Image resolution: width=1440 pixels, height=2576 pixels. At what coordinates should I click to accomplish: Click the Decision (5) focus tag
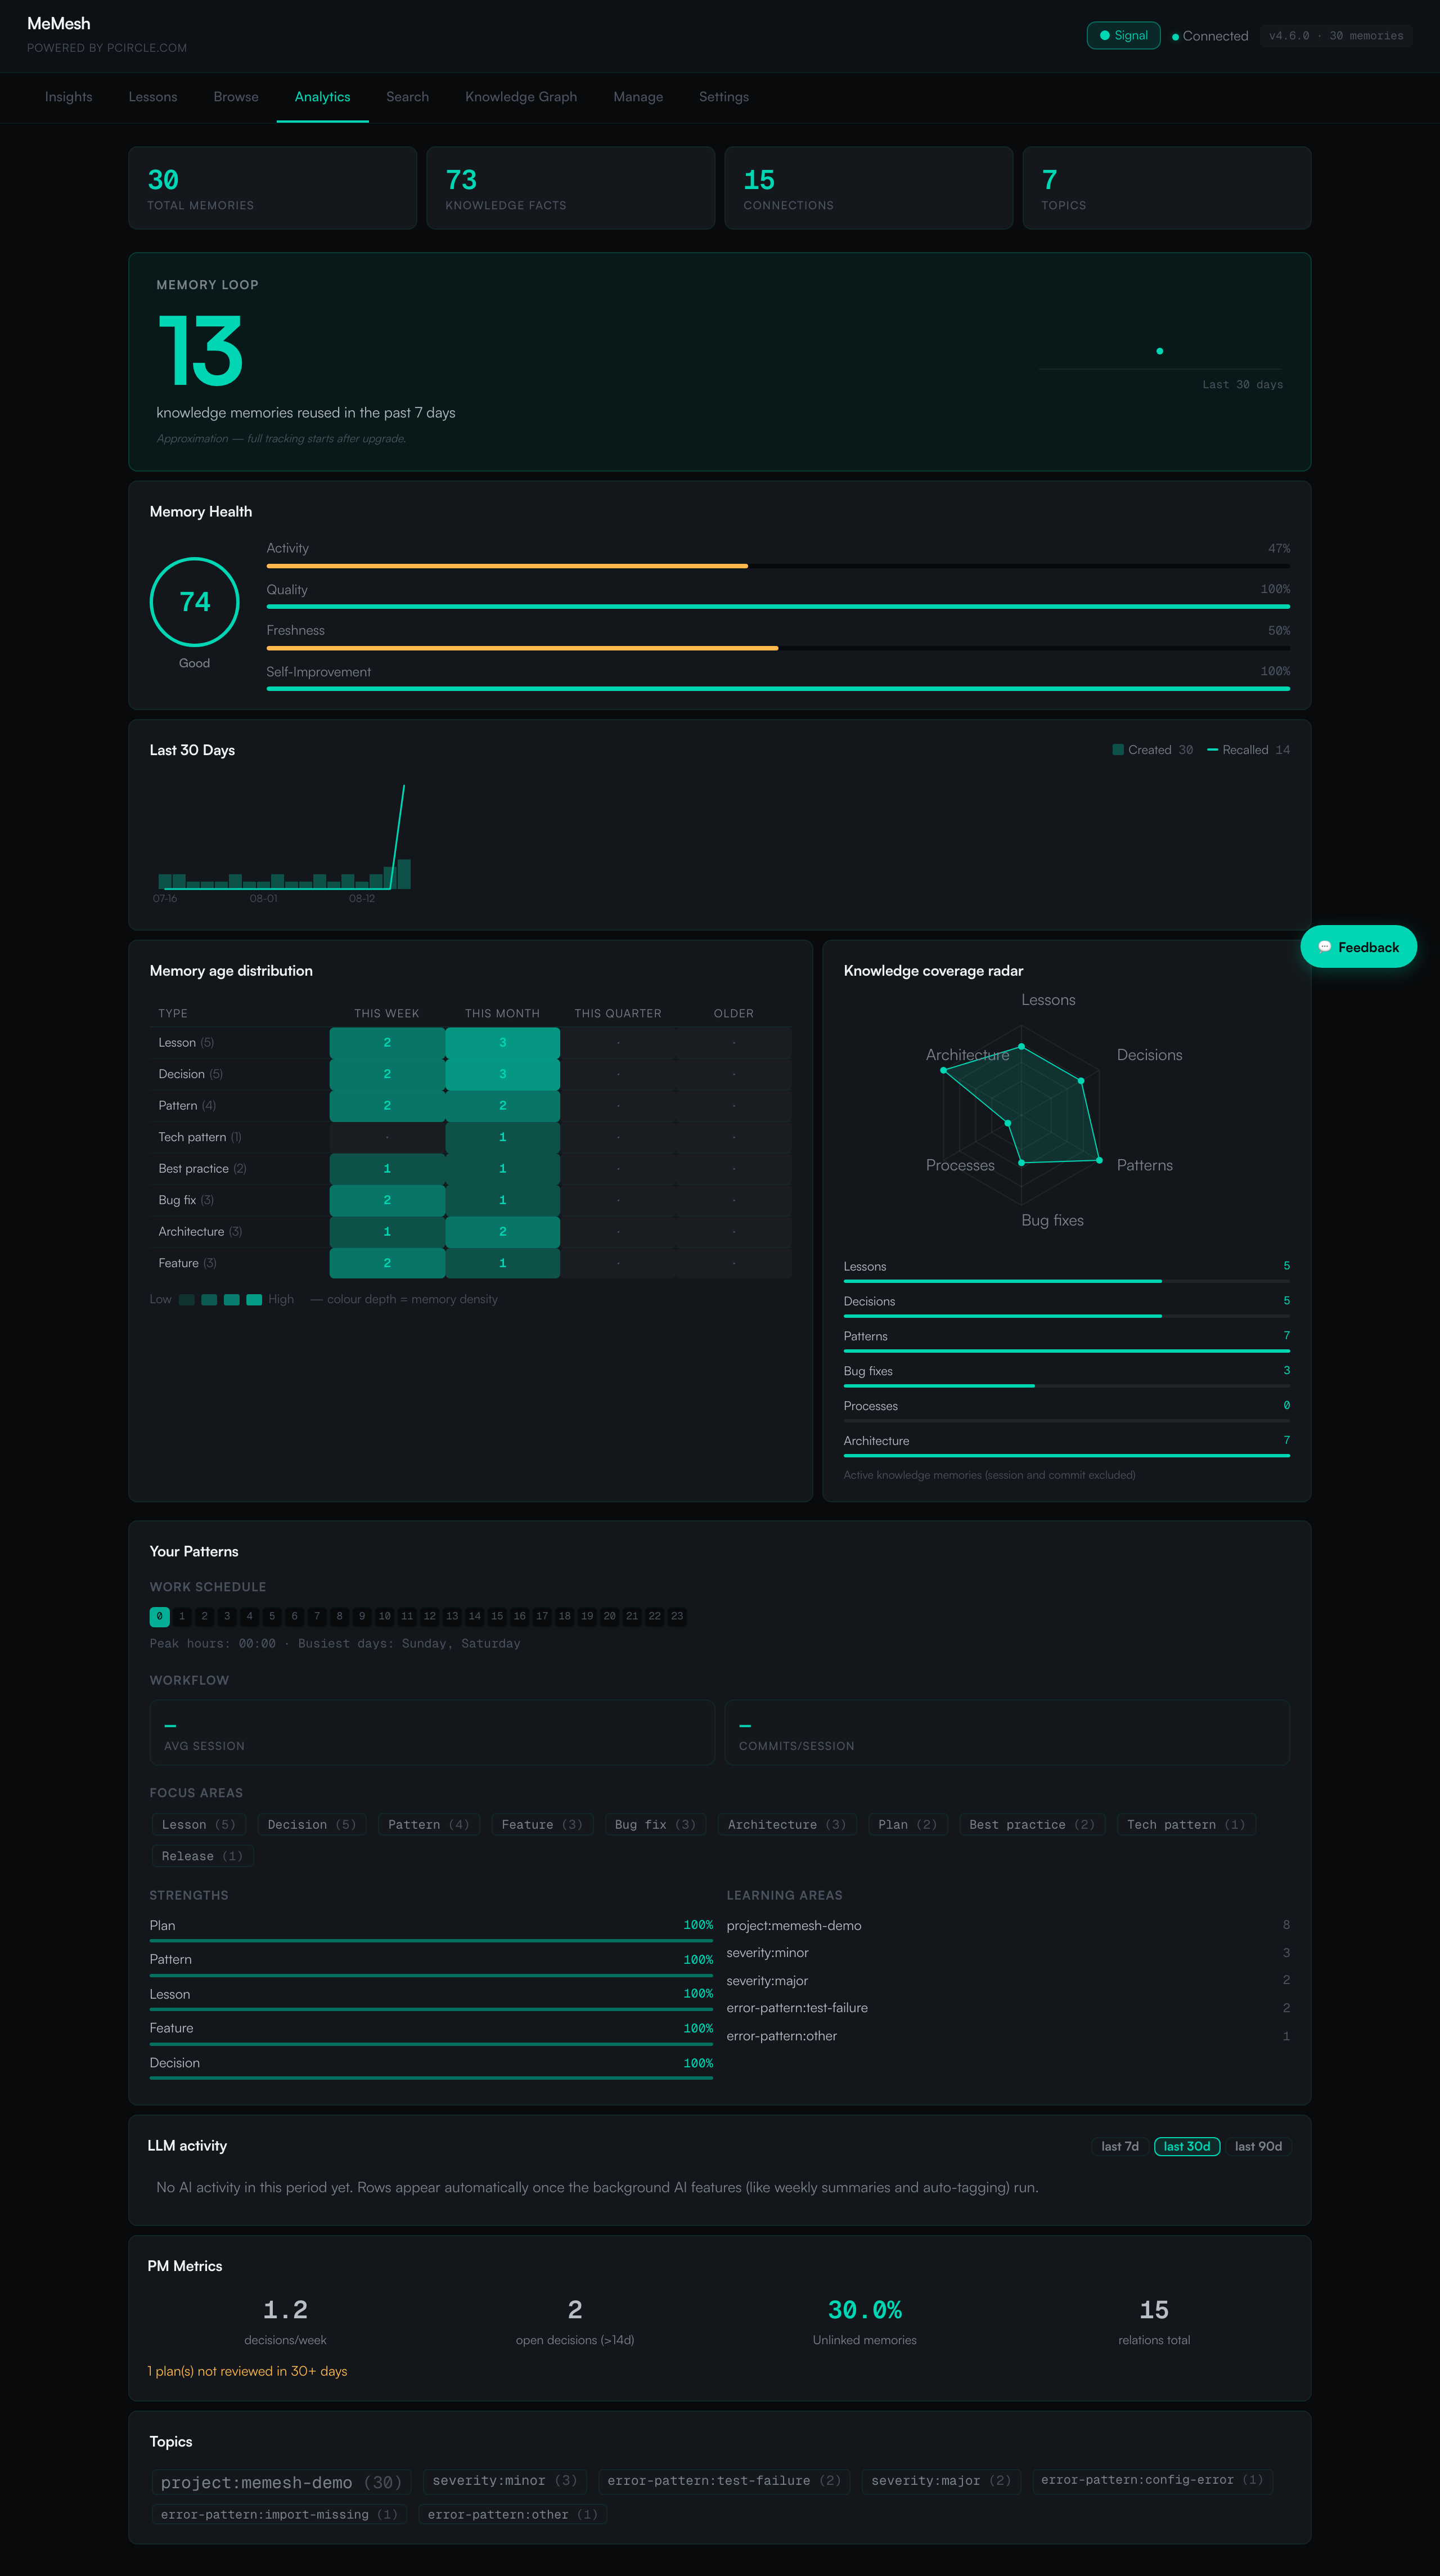pos(312,1825)
